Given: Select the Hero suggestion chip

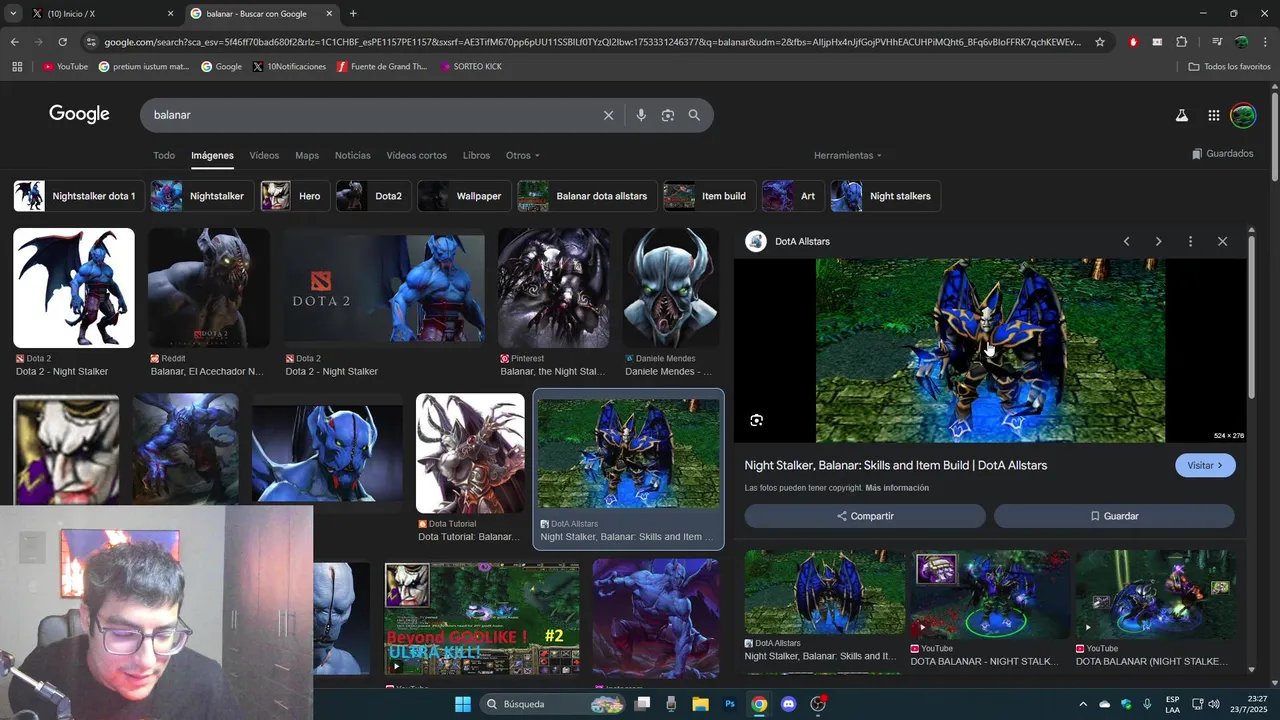Looking at the screenshot, I should (295, 196).
